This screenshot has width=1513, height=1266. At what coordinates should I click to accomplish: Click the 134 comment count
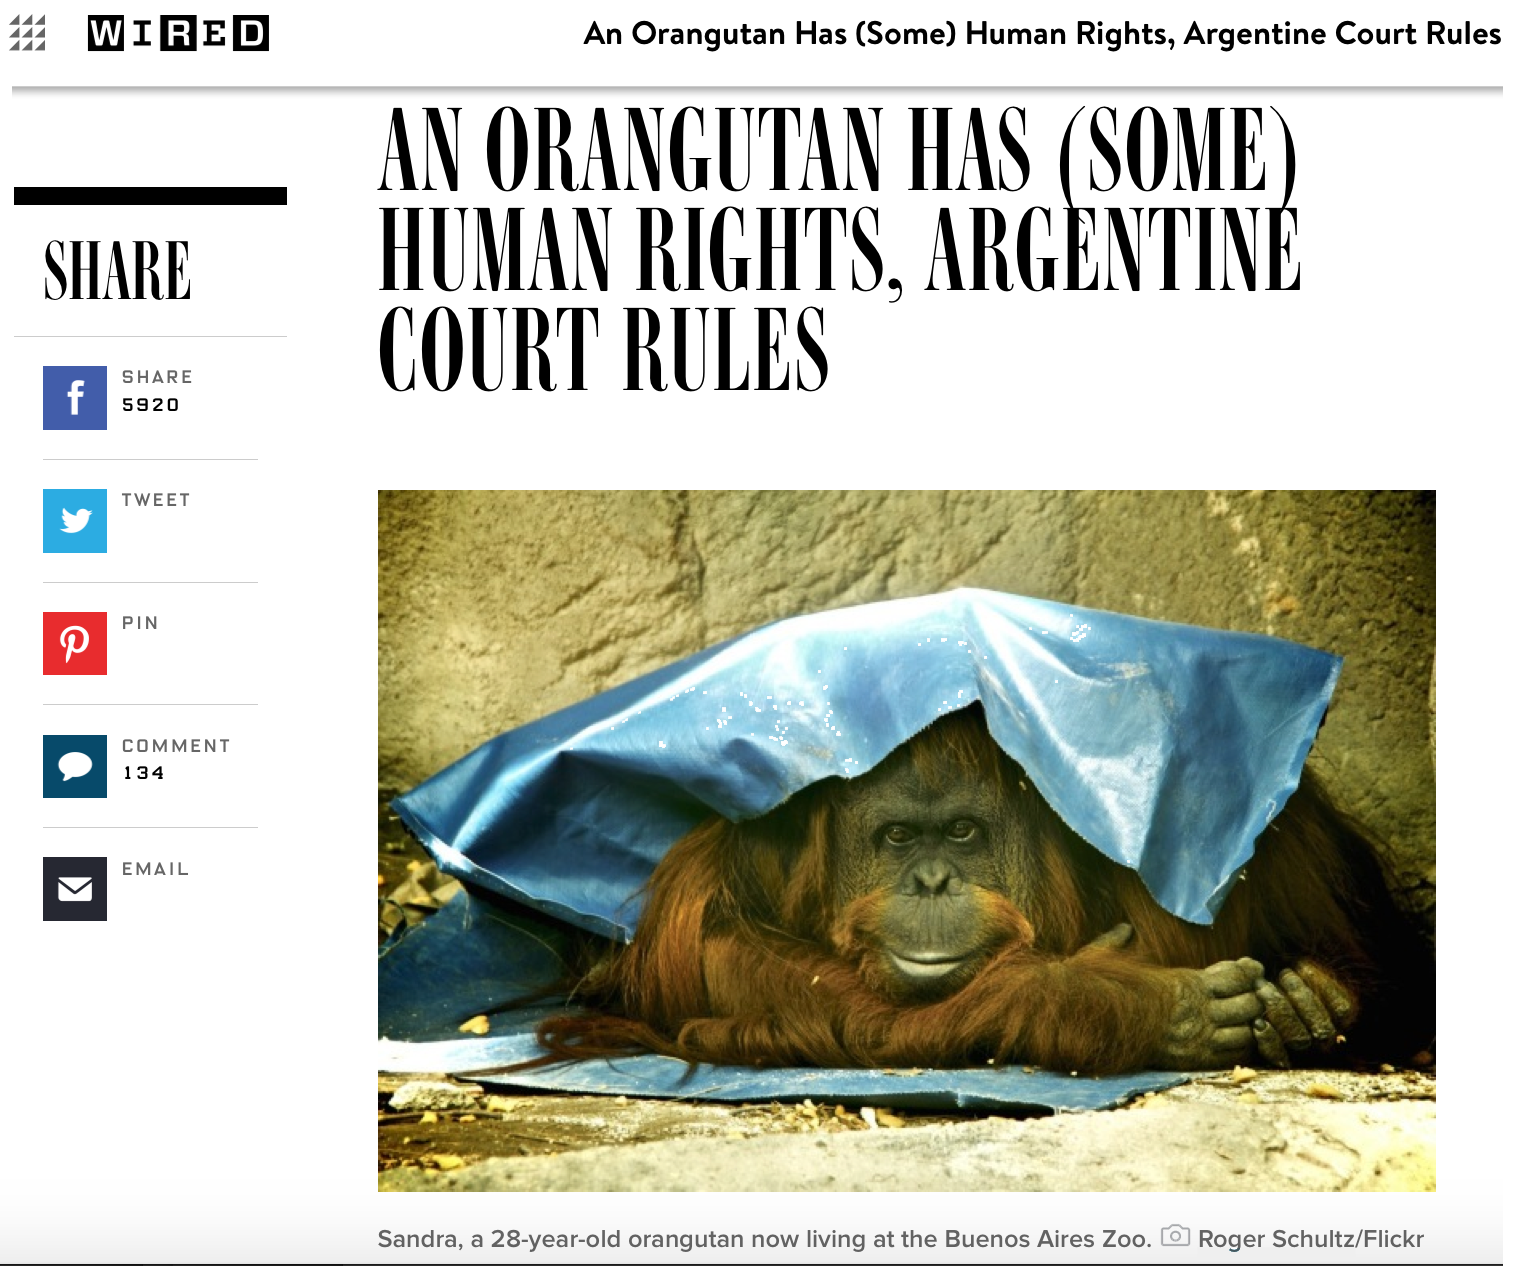pos(144,773)
